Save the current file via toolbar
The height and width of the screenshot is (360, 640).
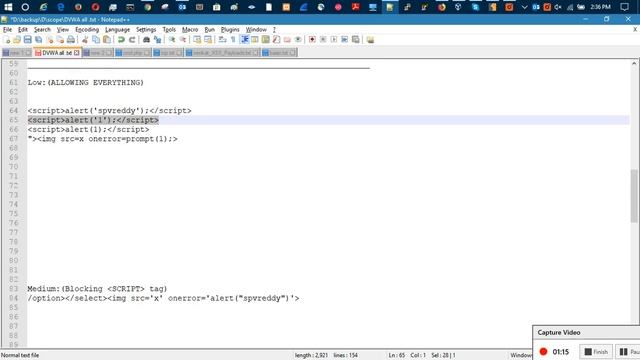point(27,40)
